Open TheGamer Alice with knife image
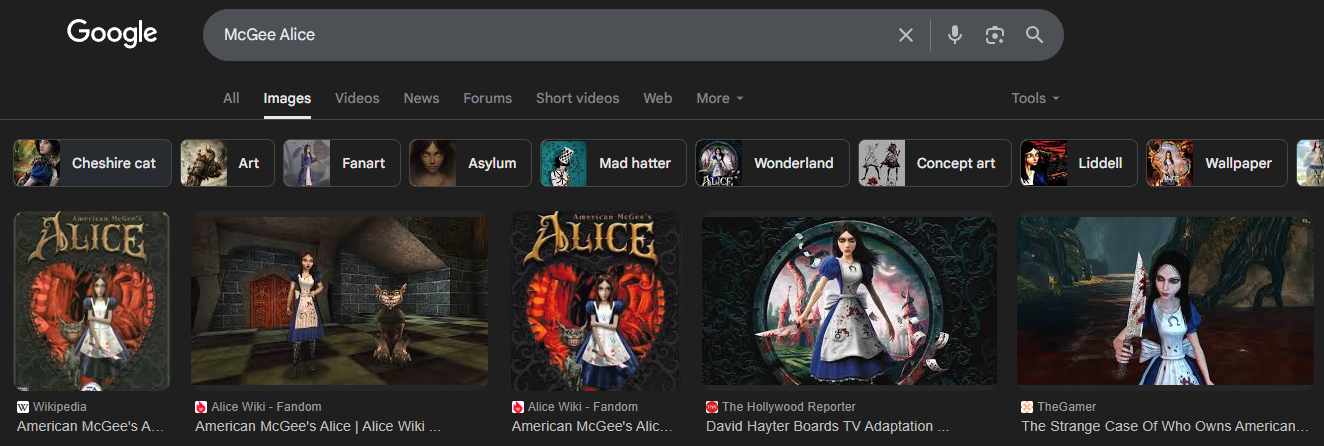The width and height of the screenshot is (1324, 446). coord(1166,300)
